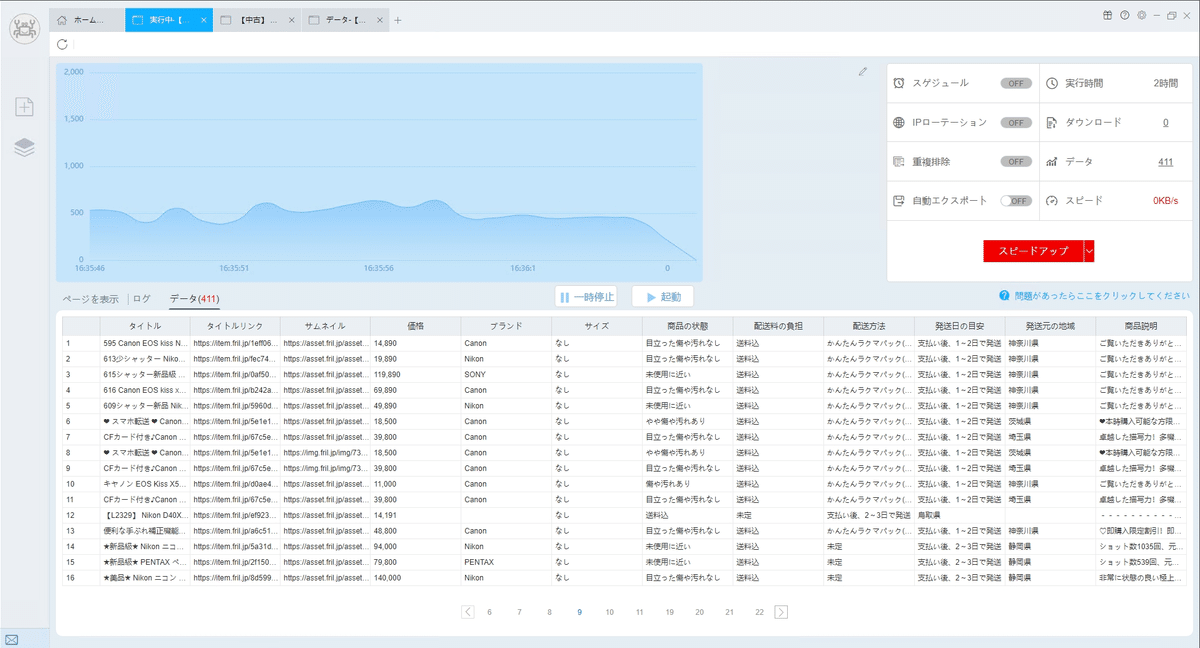Click the gauge icon beside スピード
This screenshot has width=1200, height=648.
[1052, 200]
